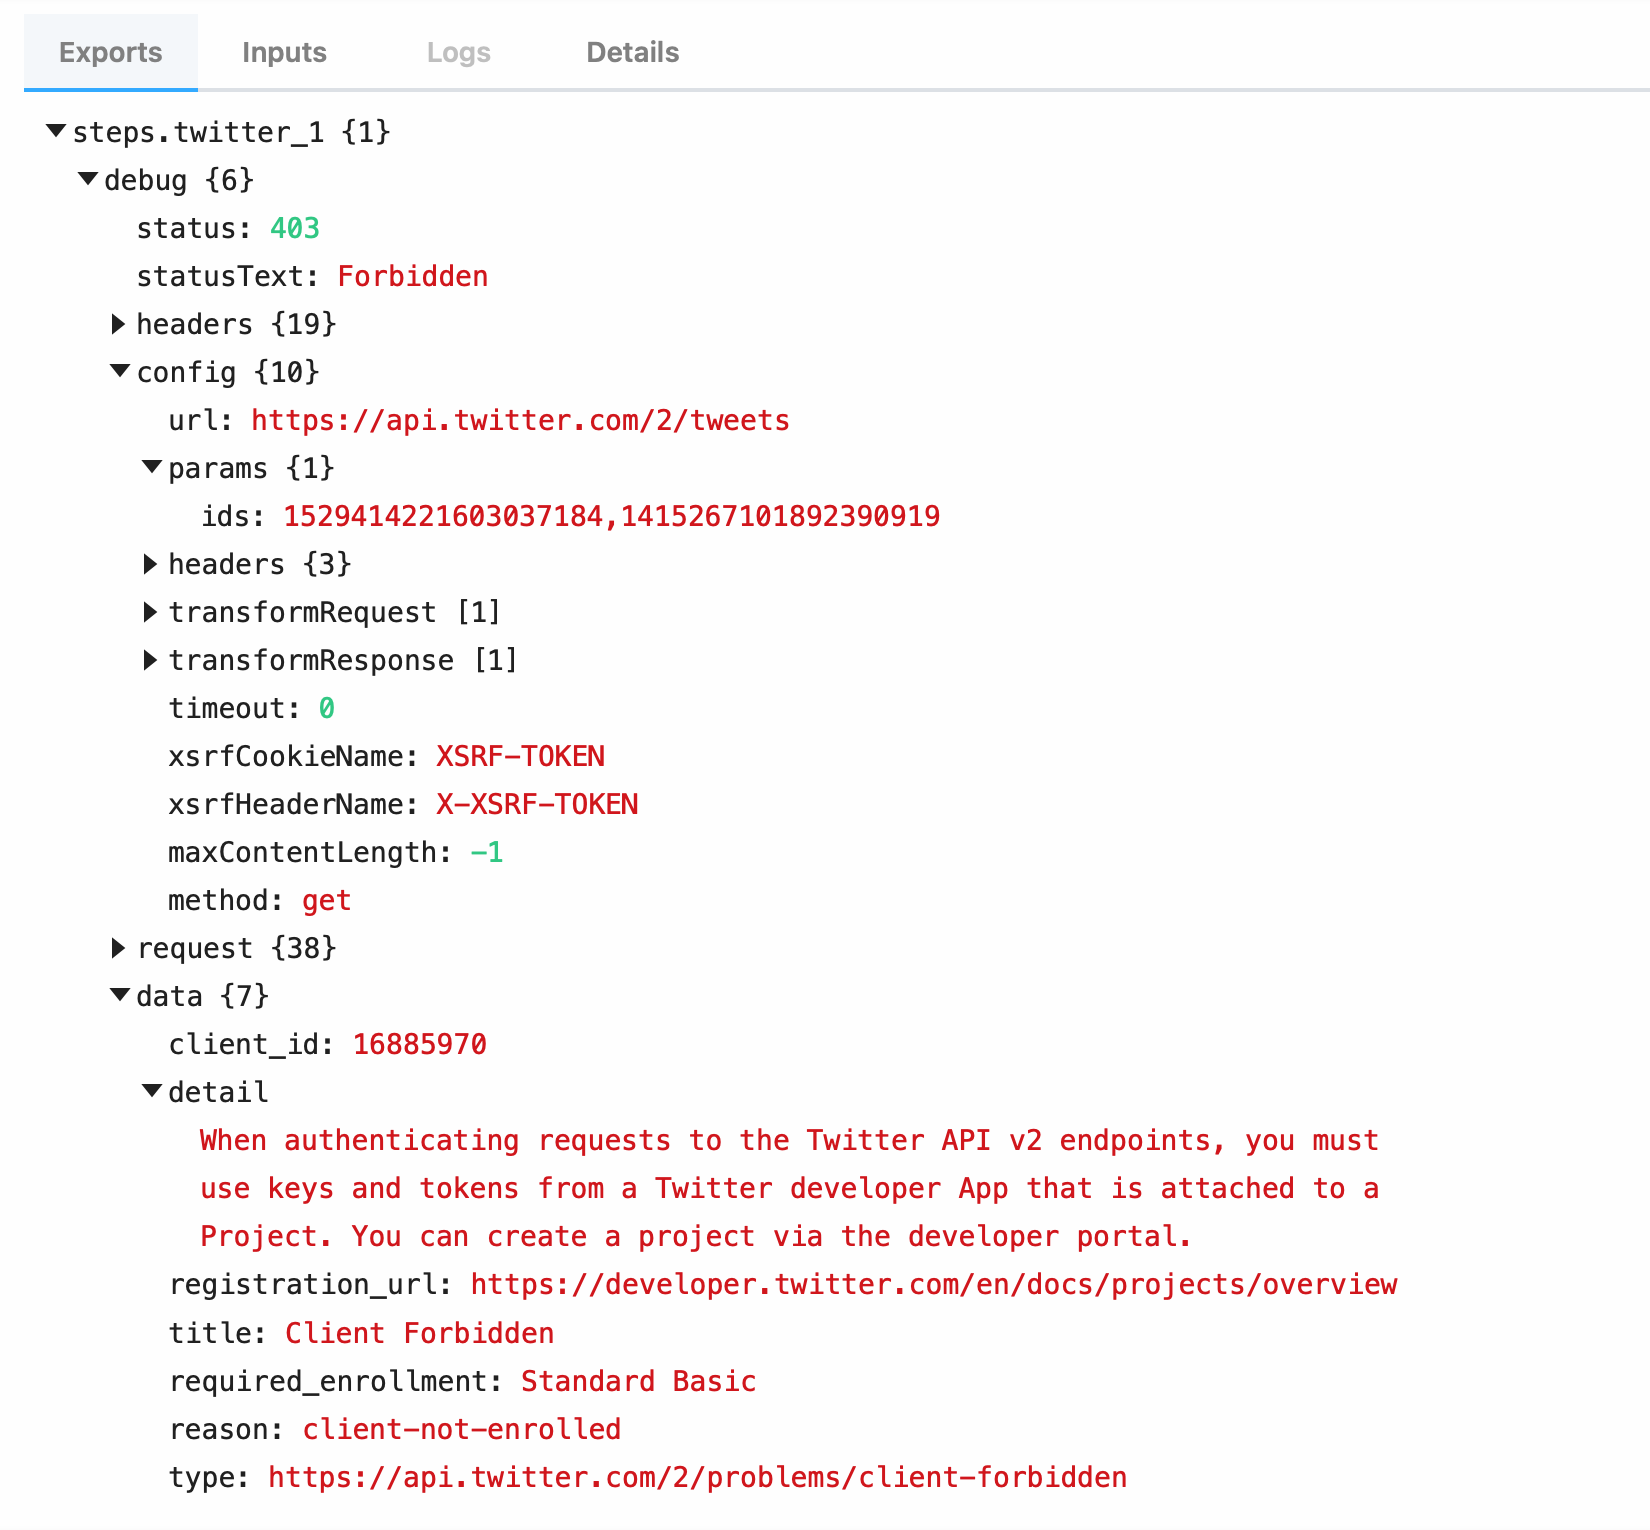Viewport: 1650px width, 1530px height.
Task: Collapse the data {7} node
Action: pyautogui.click(x=120, y=995)
